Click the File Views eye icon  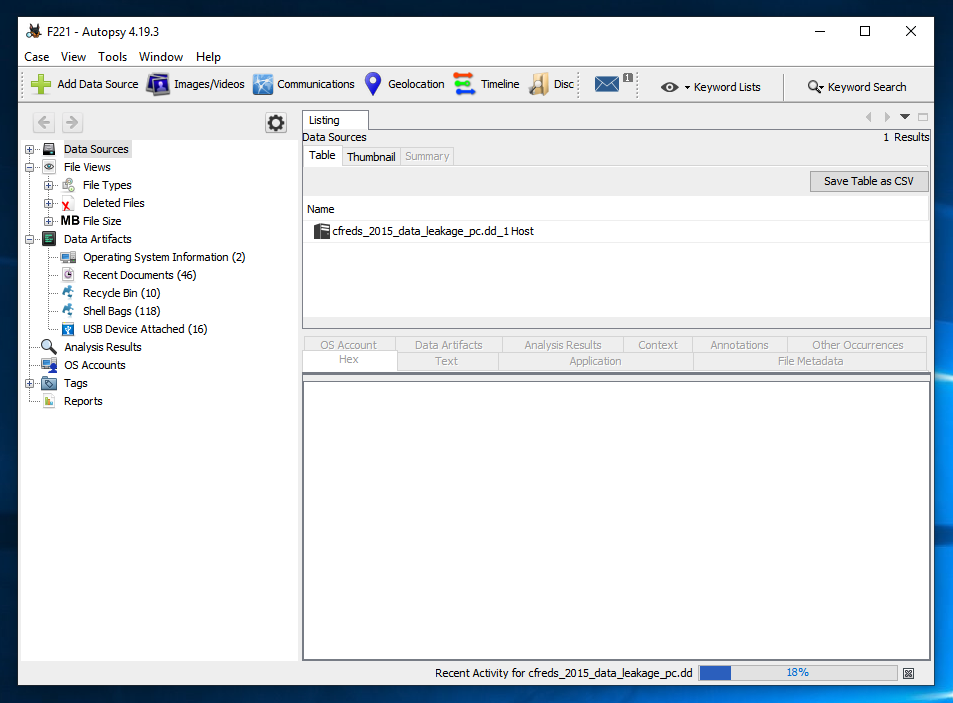[49, 167]
